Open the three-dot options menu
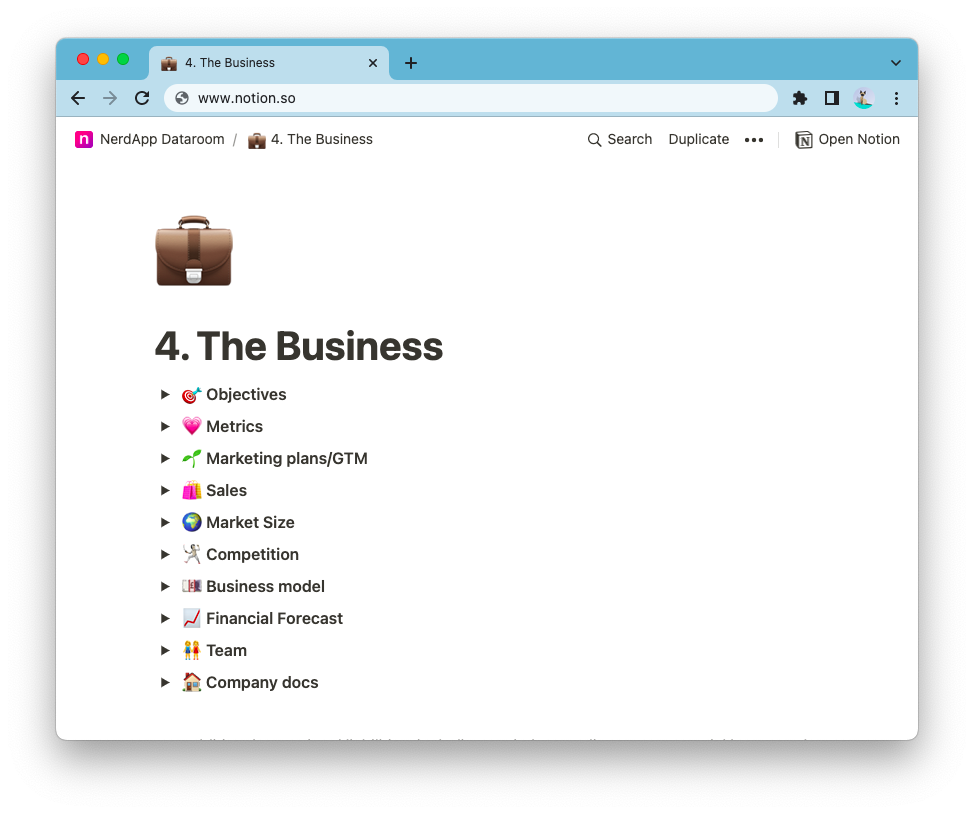974x814 pixels. (x=754, y=139)
